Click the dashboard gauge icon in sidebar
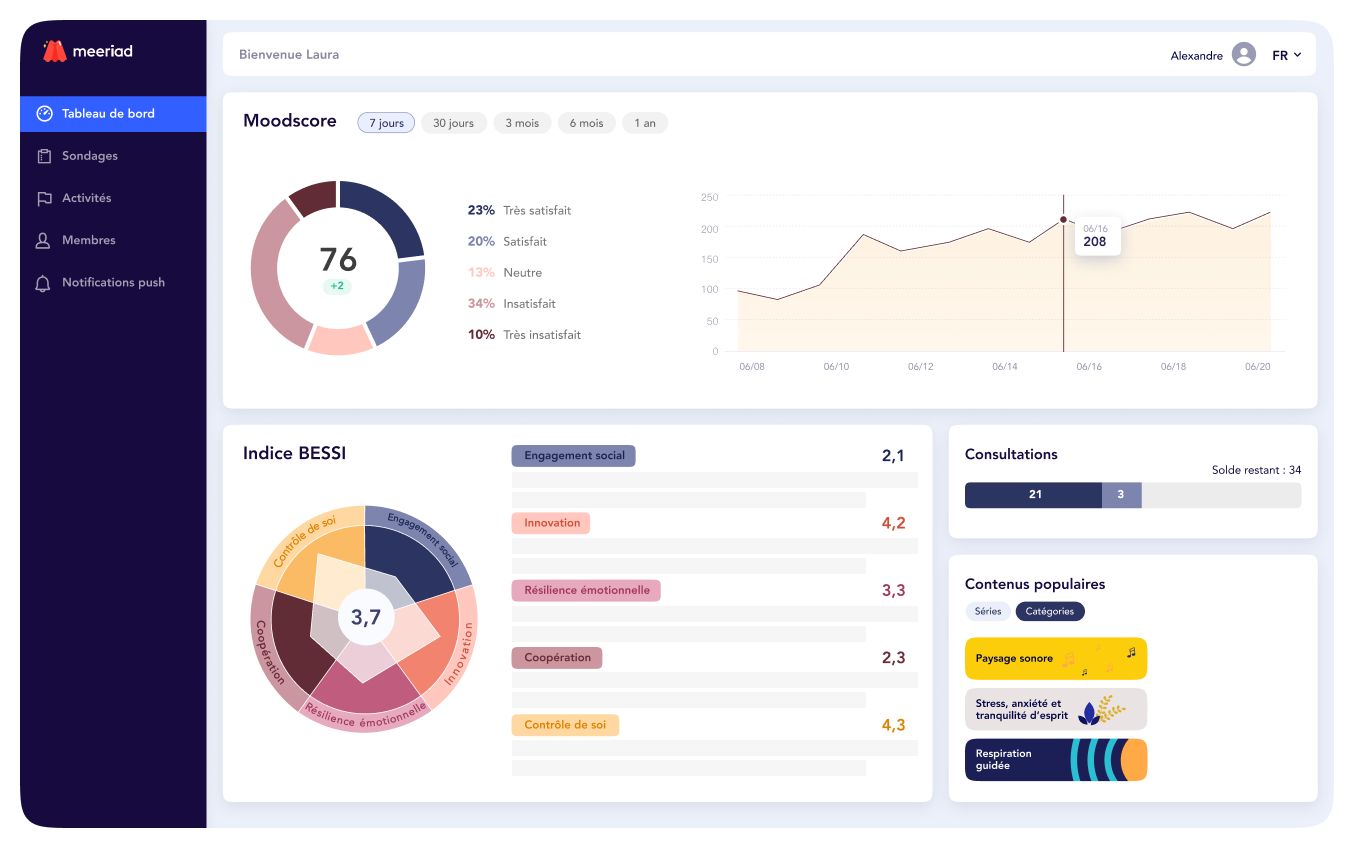The width and height of the screenshot is (1354, 848). pyautogui.click(x=44, y=114)
